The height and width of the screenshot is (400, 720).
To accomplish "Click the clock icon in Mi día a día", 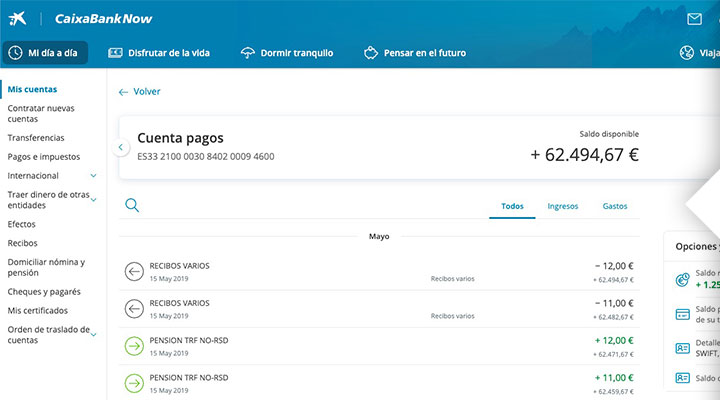I will 15,53.
